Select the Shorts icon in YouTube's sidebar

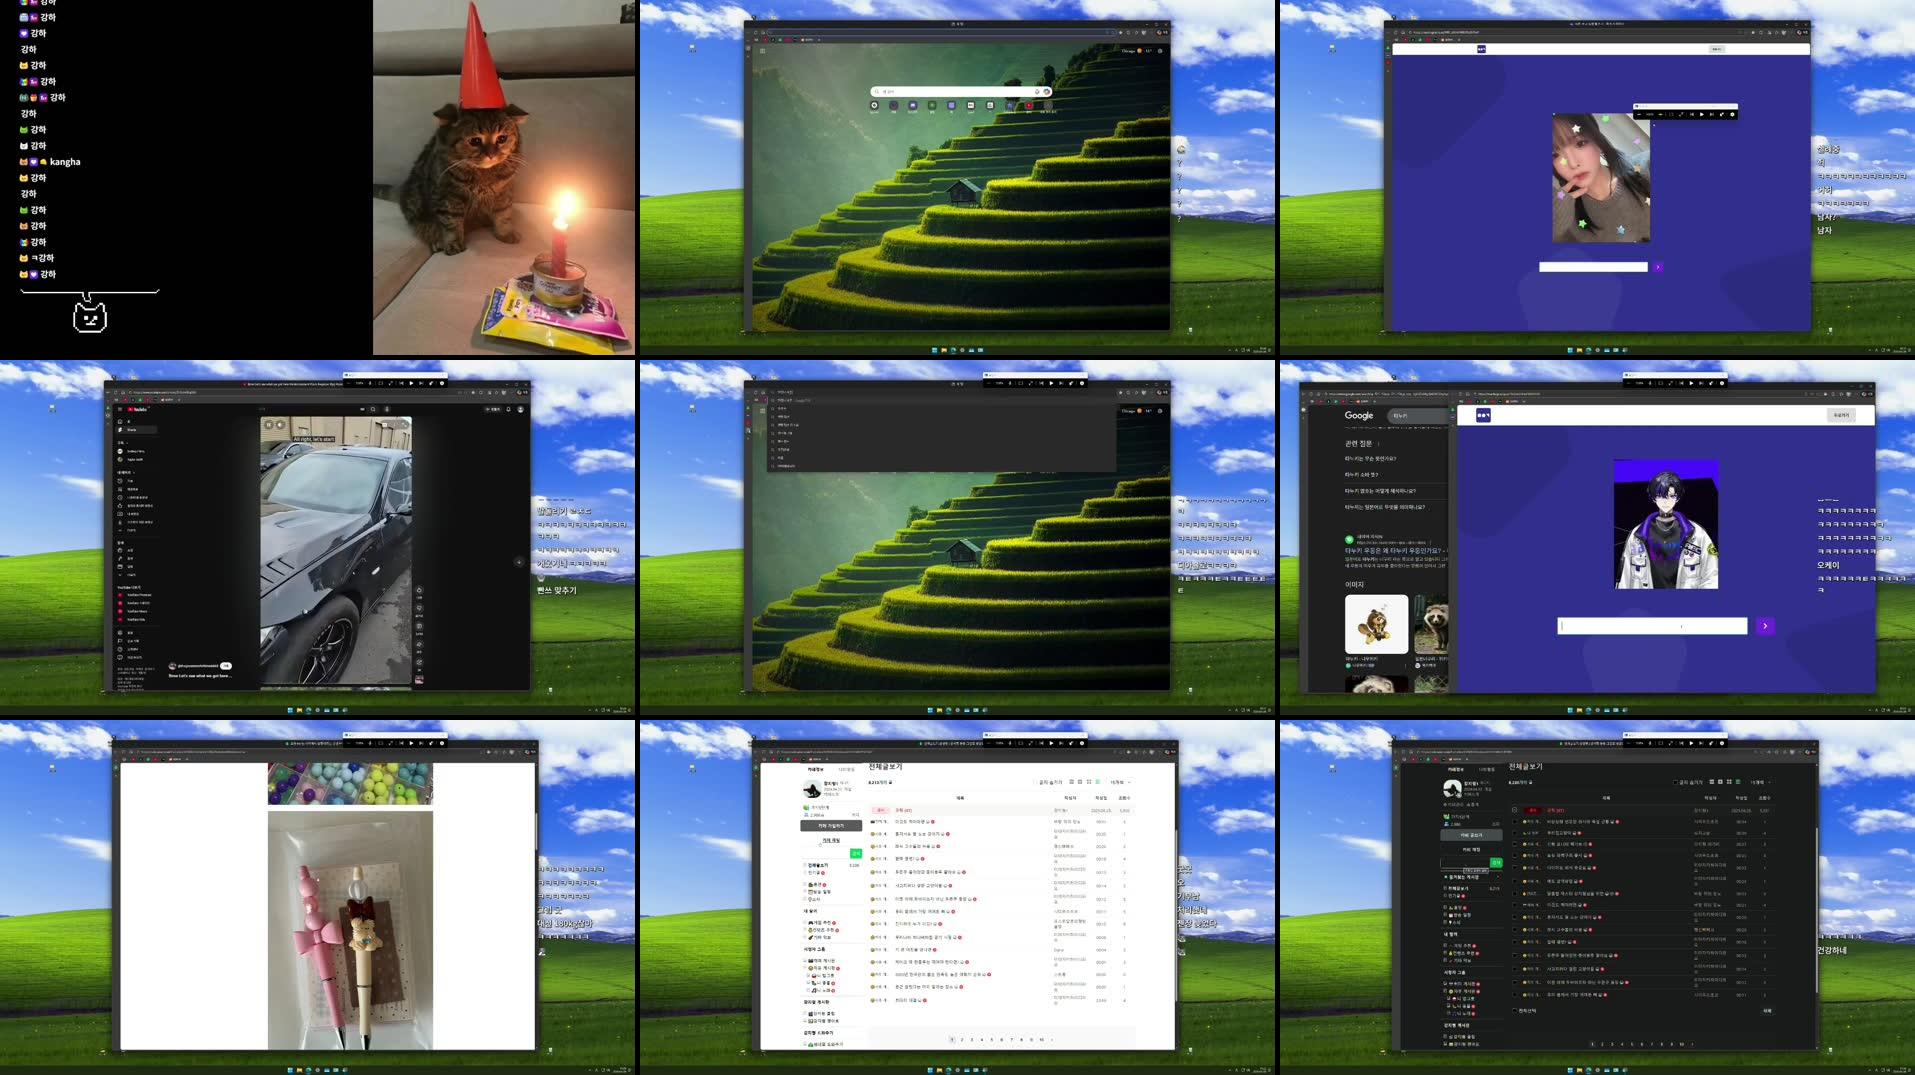pos(120,430)
